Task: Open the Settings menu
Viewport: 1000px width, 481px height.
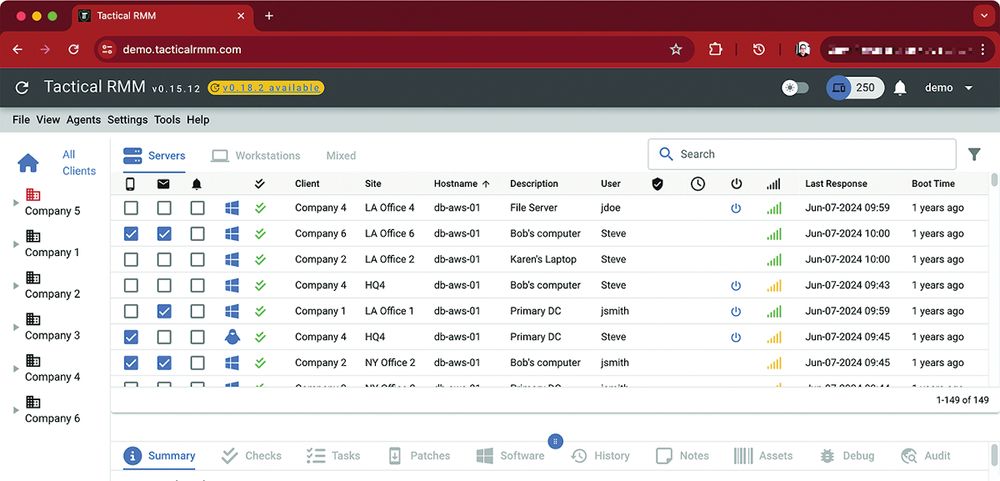Action: point(128,120)
